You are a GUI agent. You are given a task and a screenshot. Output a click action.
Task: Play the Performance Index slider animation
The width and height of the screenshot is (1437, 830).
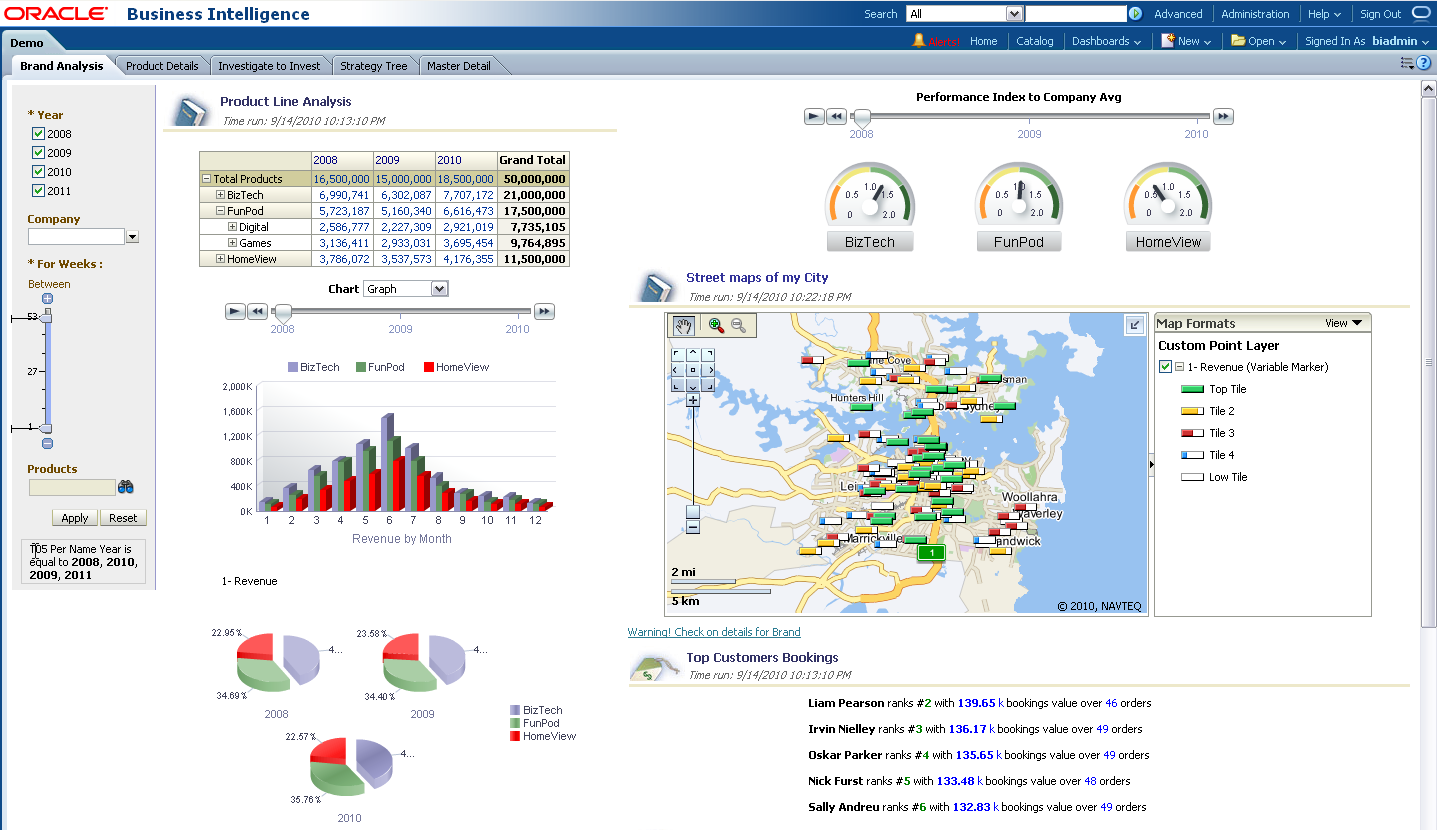[814, 117]
